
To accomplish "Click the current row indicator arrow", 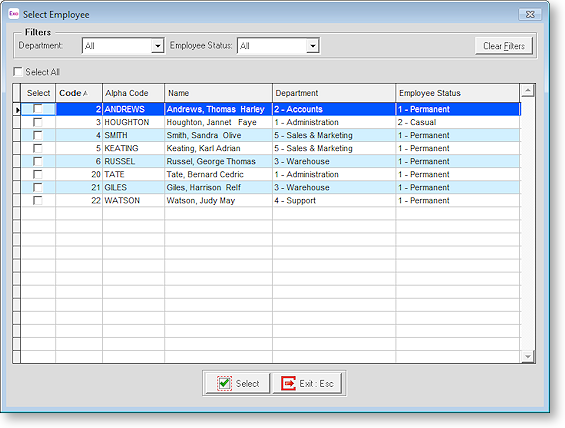I will (17, 110).
